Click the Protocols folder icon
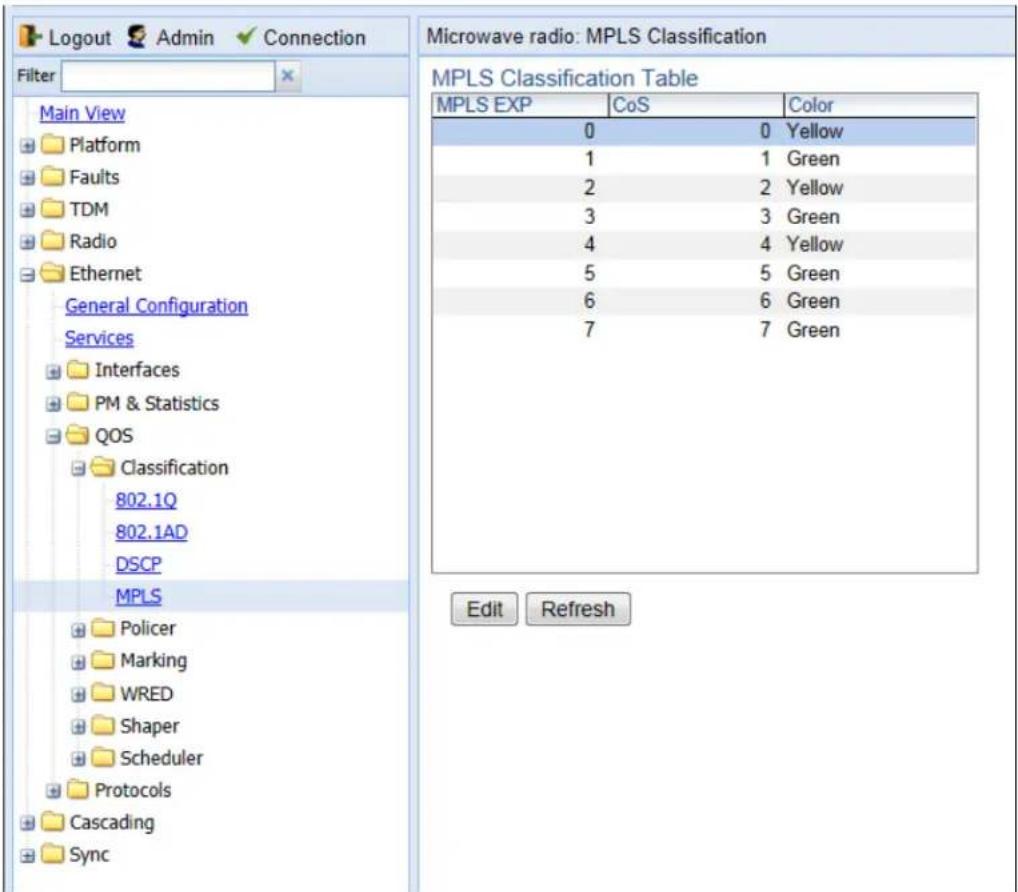1018x892 pixels. [x=78, y=789]
